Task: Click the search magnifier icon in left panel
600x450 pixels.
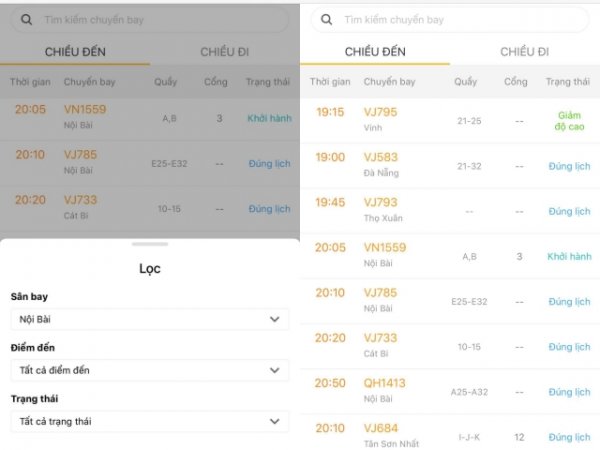Action: click(x=26, y=20)
